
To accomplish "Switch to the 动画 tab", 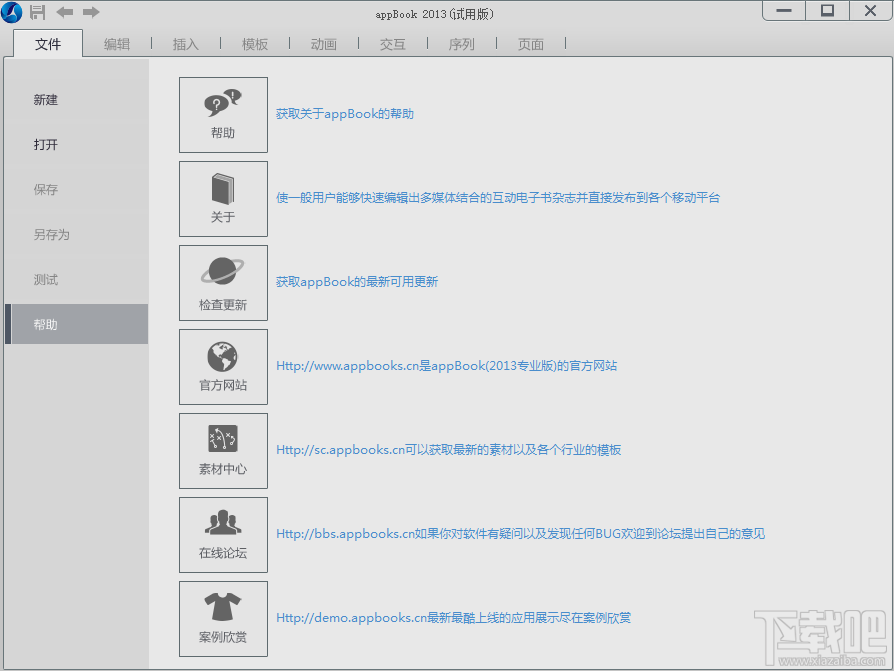I will pyautogui.click(x=324, y=44).
